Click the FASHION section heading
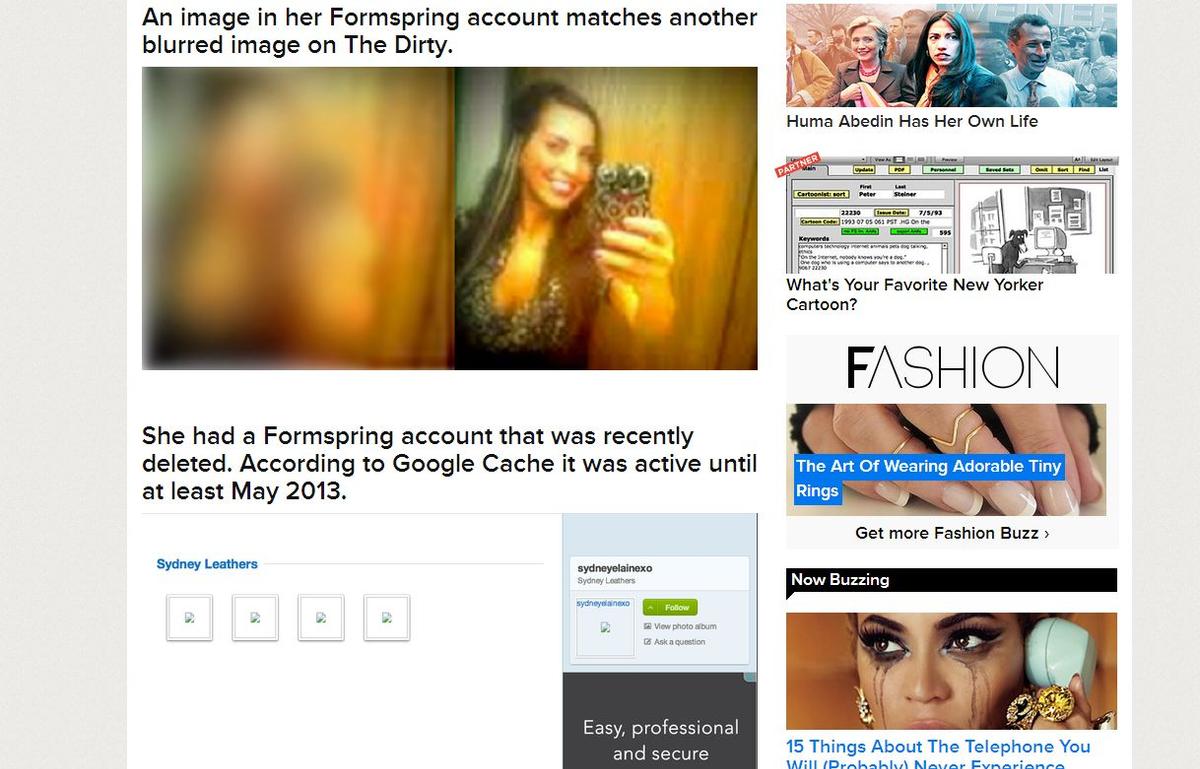This screenshot has height=769, width=1200. tap(952, 367)
